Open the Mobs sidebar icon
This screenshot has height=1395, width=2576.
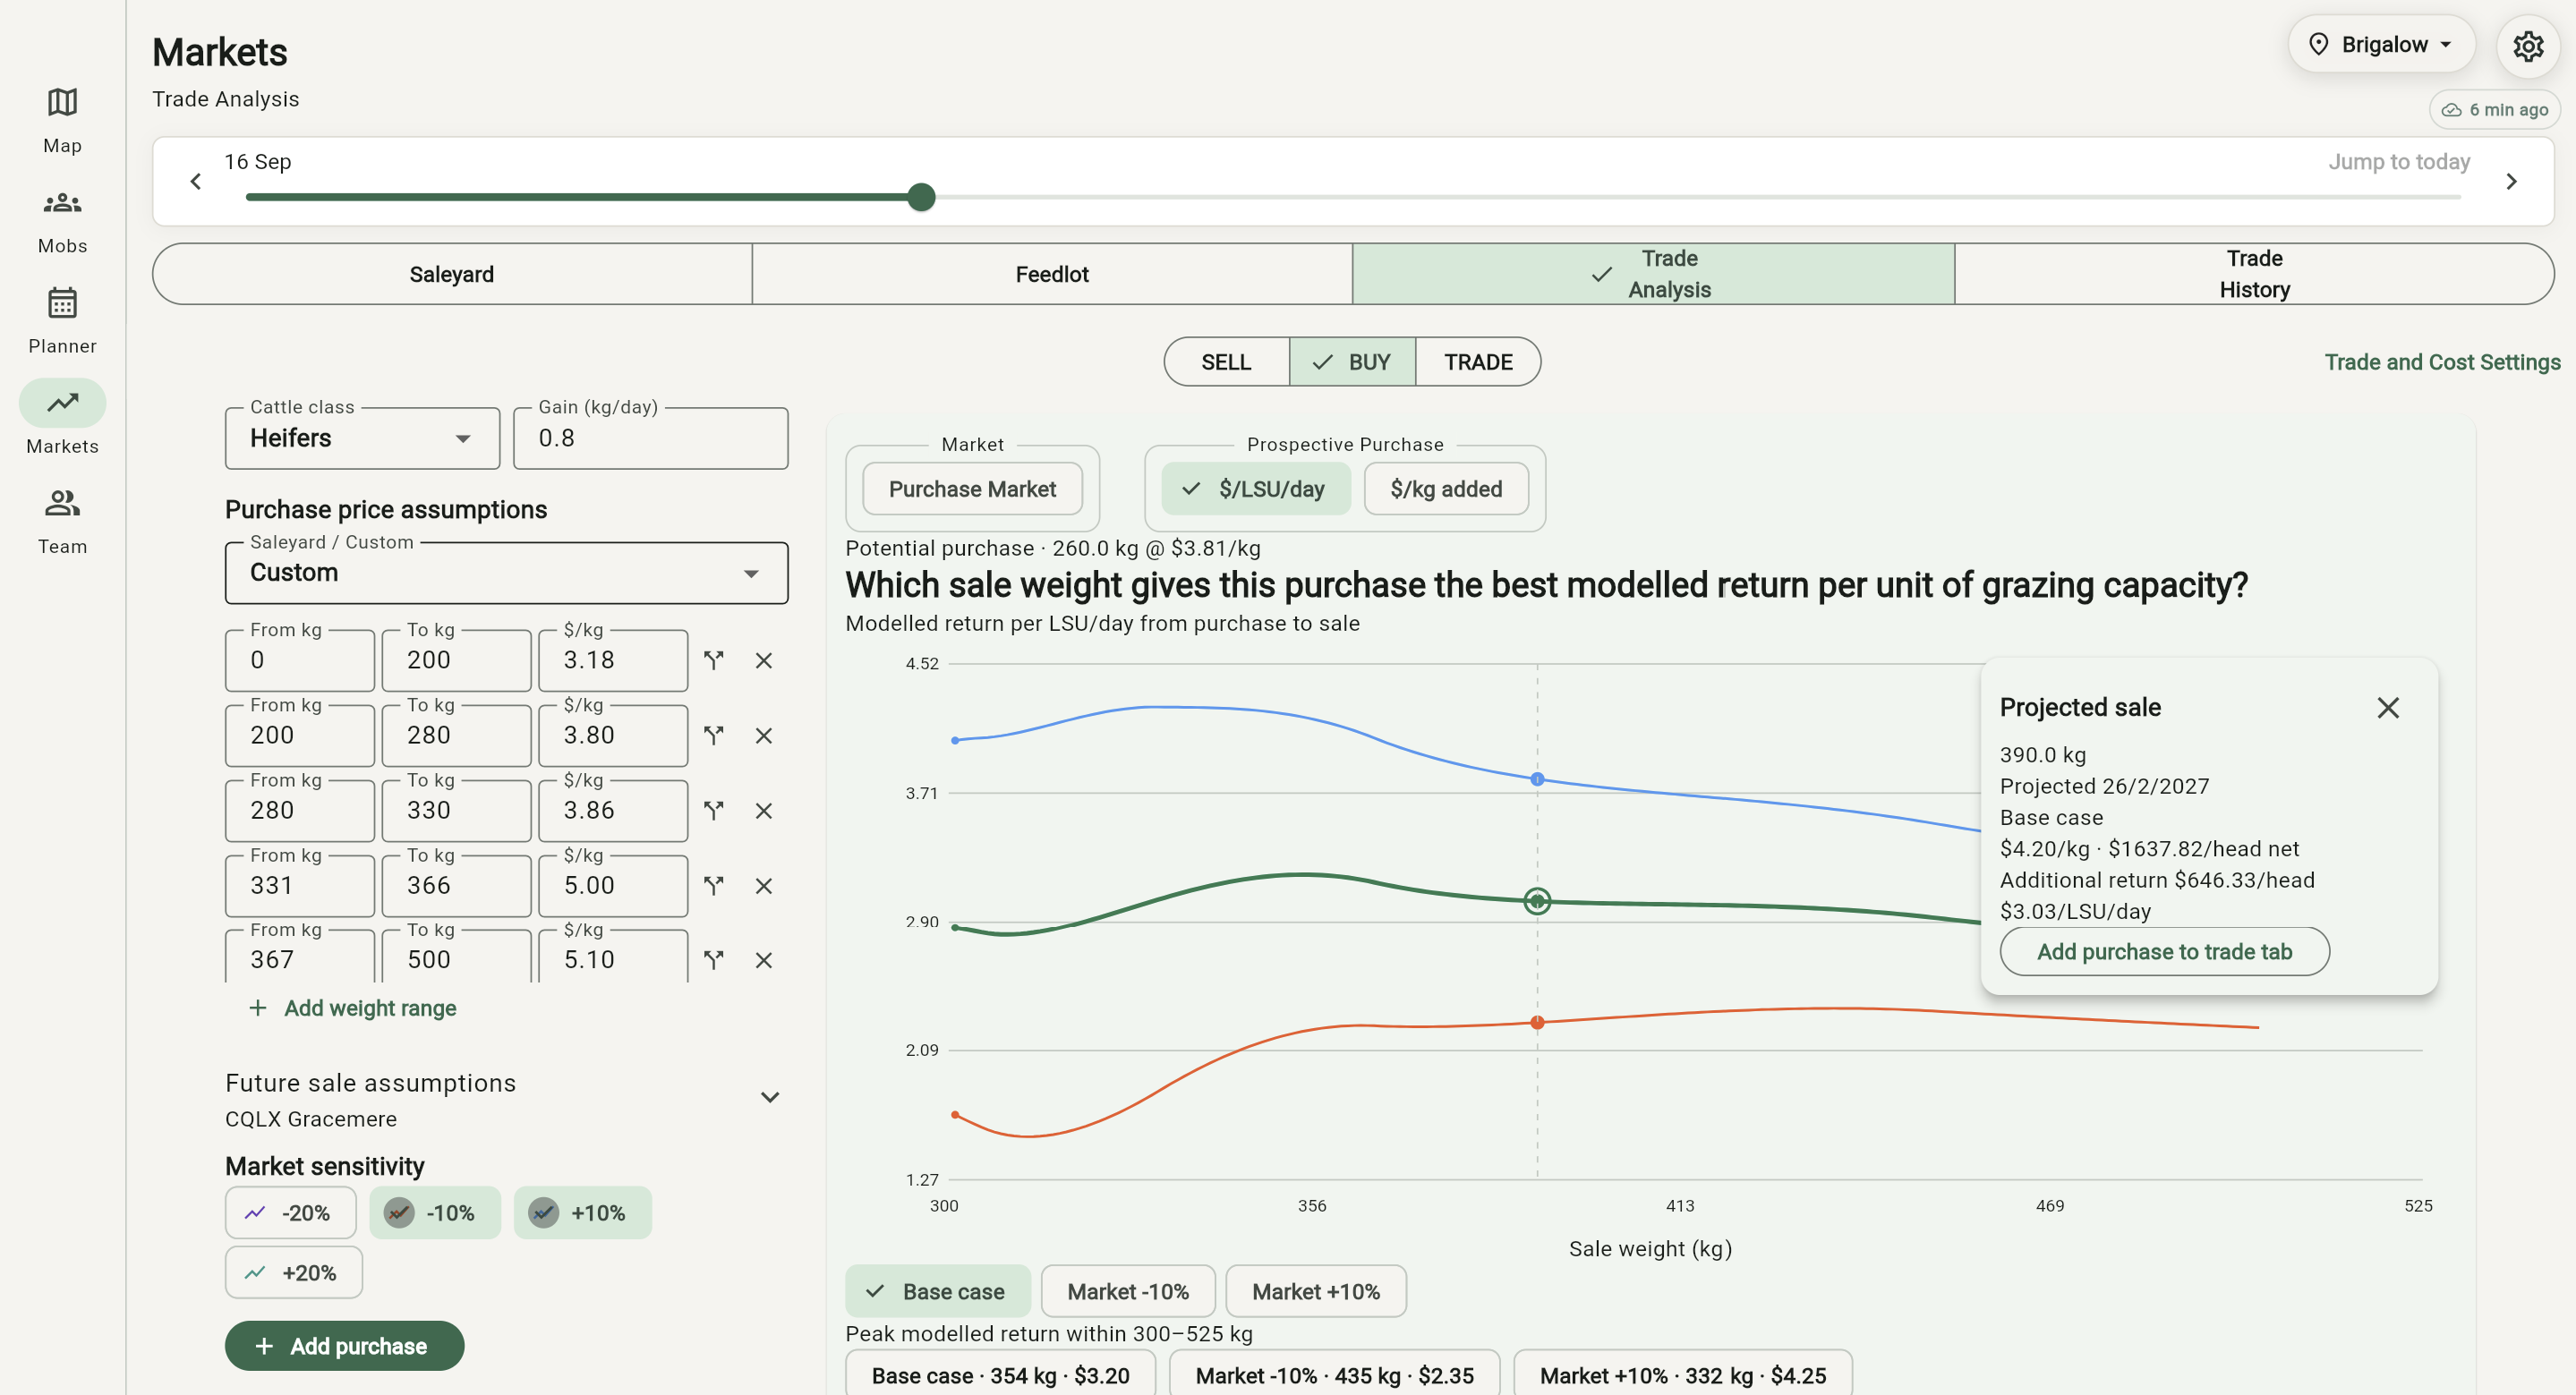(62, 203)
